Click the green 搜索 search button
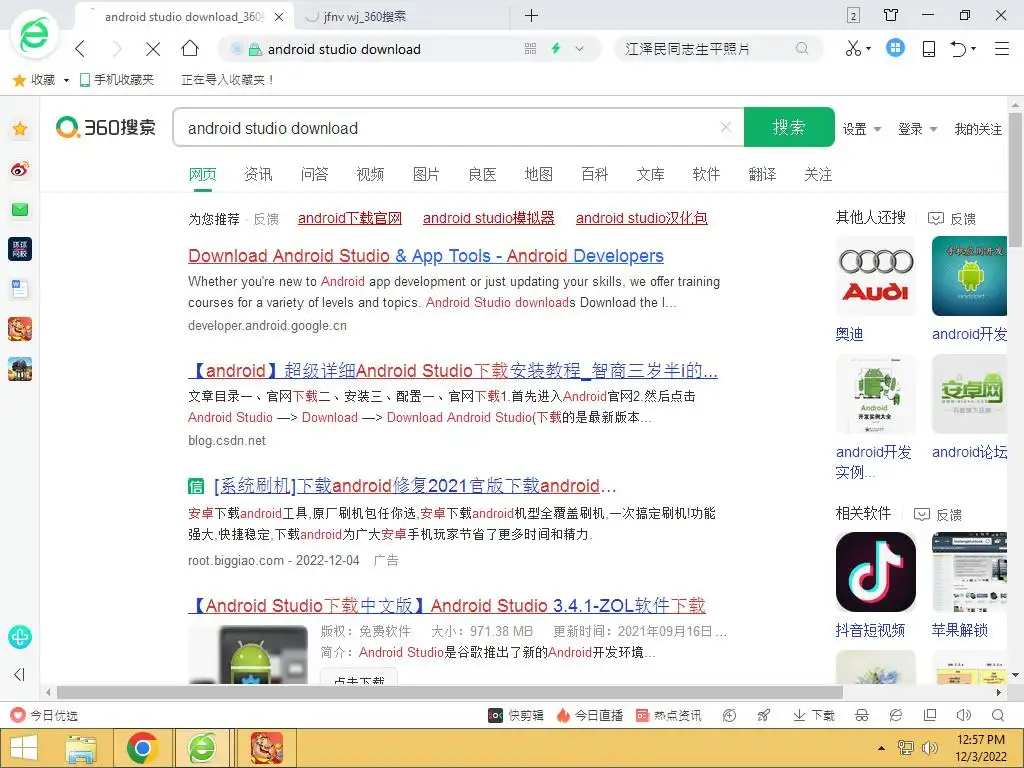The width and height of the screenshot is (1024, 768). [789, 127]
